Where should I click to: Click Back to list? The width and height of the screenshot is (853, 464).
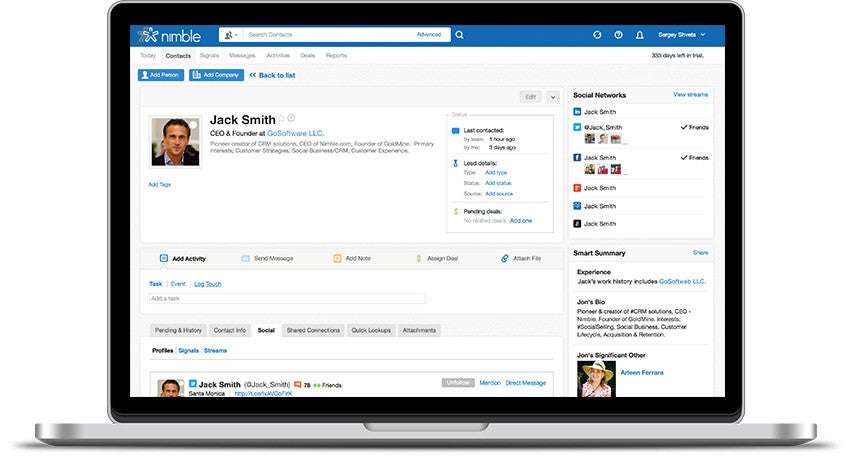coord(273,76)
